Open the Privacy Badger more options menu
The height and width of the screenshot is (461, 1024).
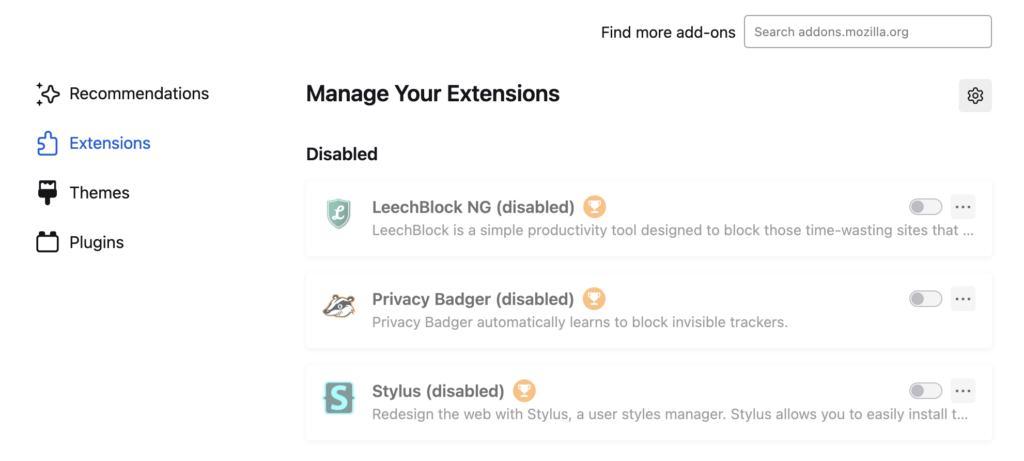point(963,299)
